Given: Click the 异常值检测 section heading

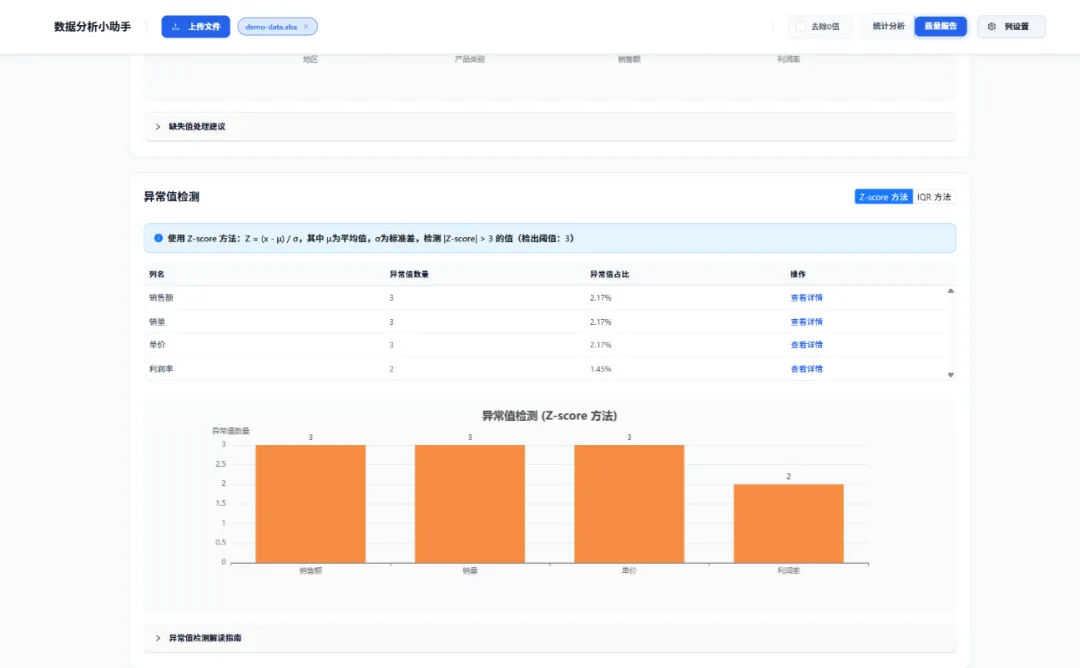Looking at the screenshot, I should 172,197.
